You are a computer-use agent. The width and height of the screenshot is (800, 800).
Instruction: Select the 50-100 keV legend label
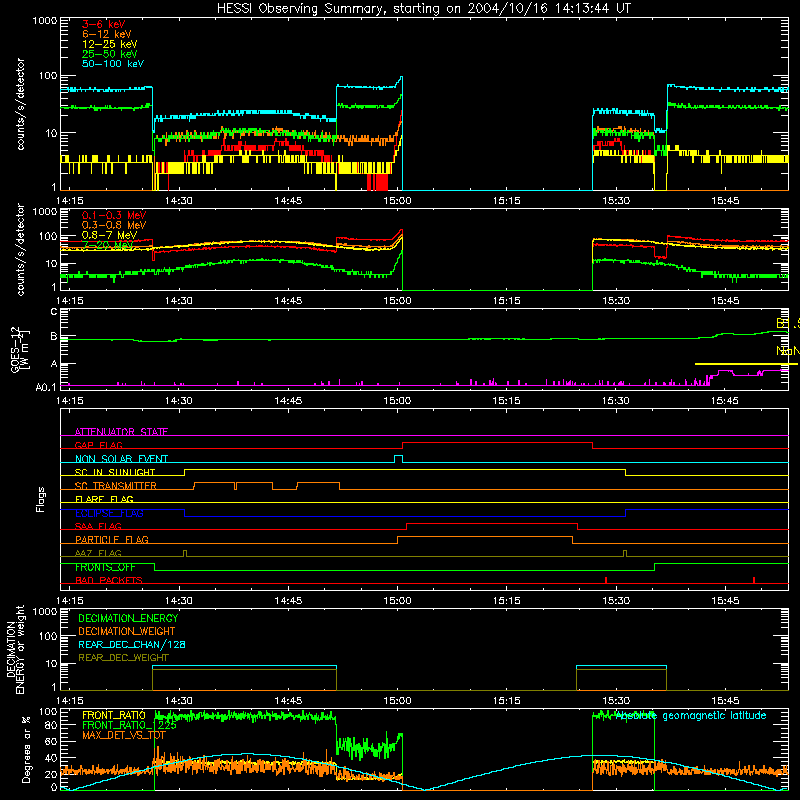113,64
